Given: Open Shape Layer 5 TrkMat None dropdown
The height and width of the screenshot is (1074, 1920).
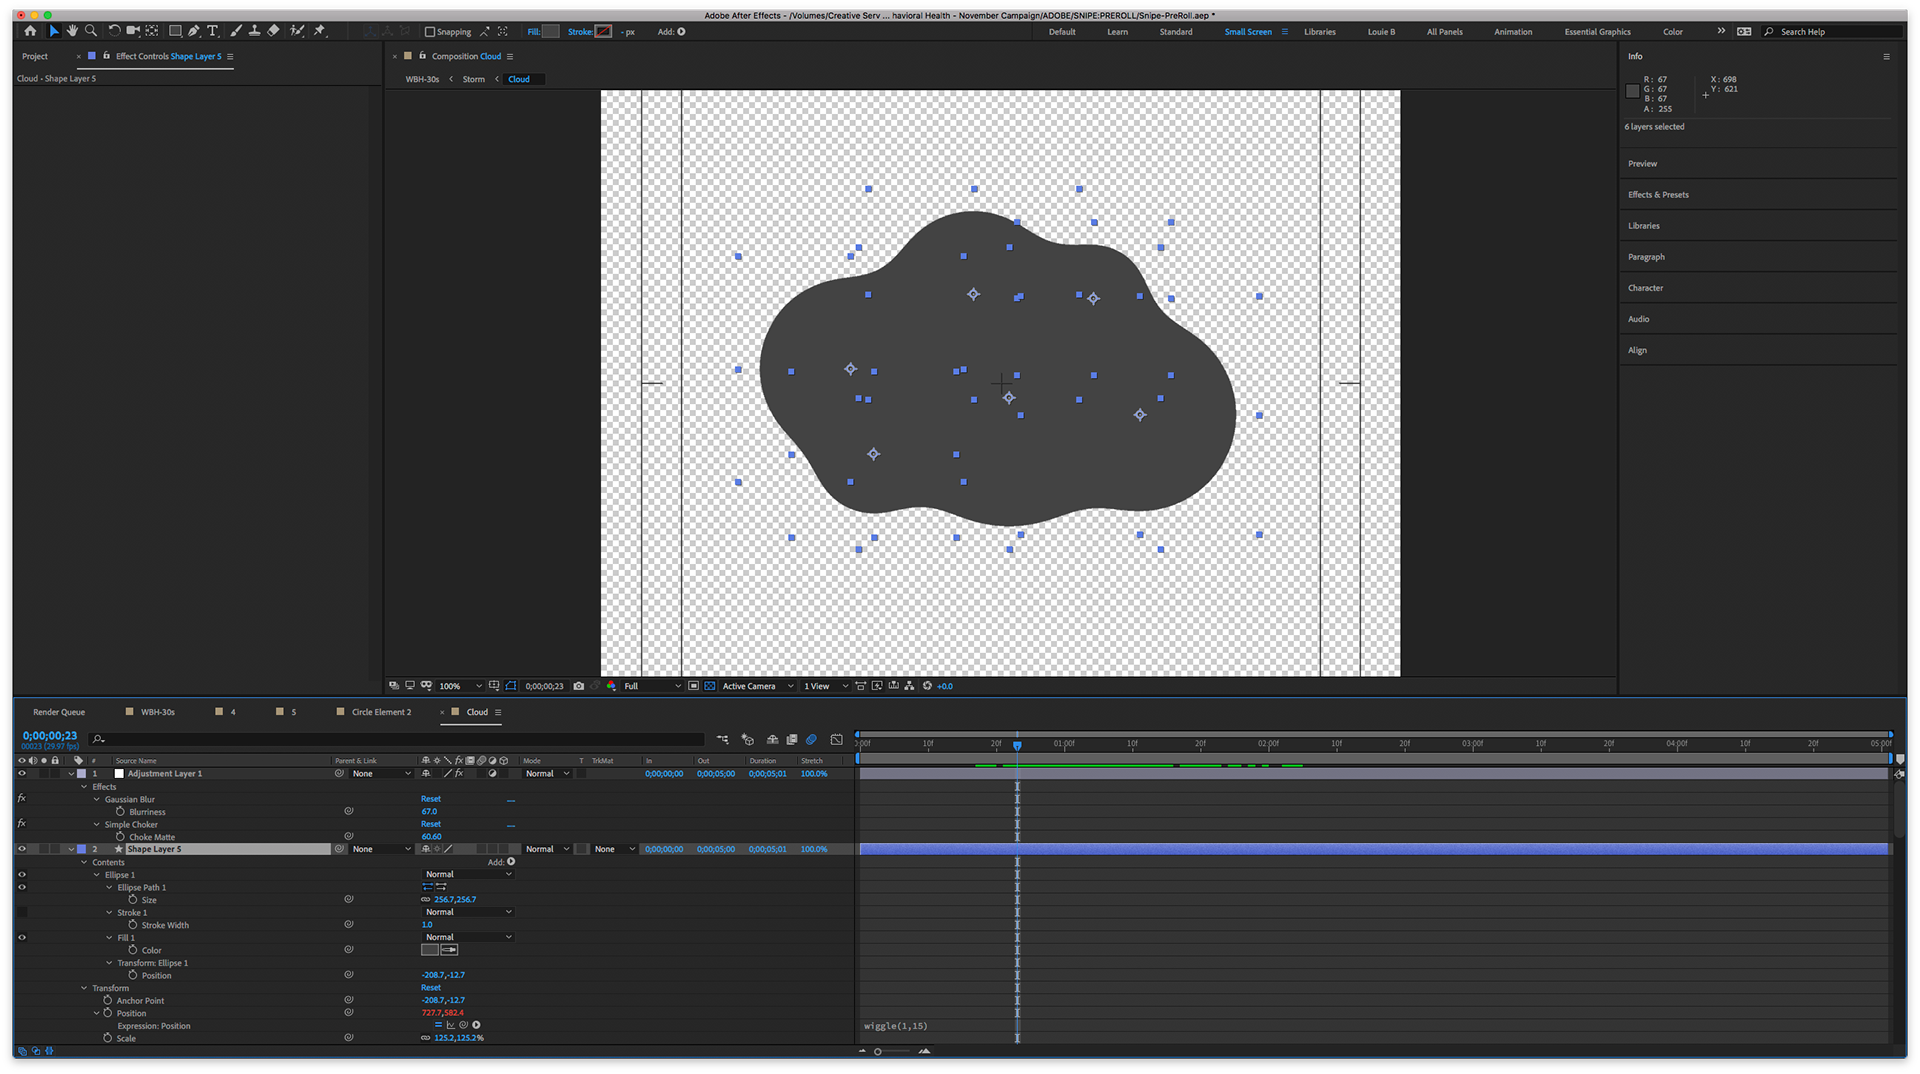Looking at the screenshot, I should click(x=613, y=849).
